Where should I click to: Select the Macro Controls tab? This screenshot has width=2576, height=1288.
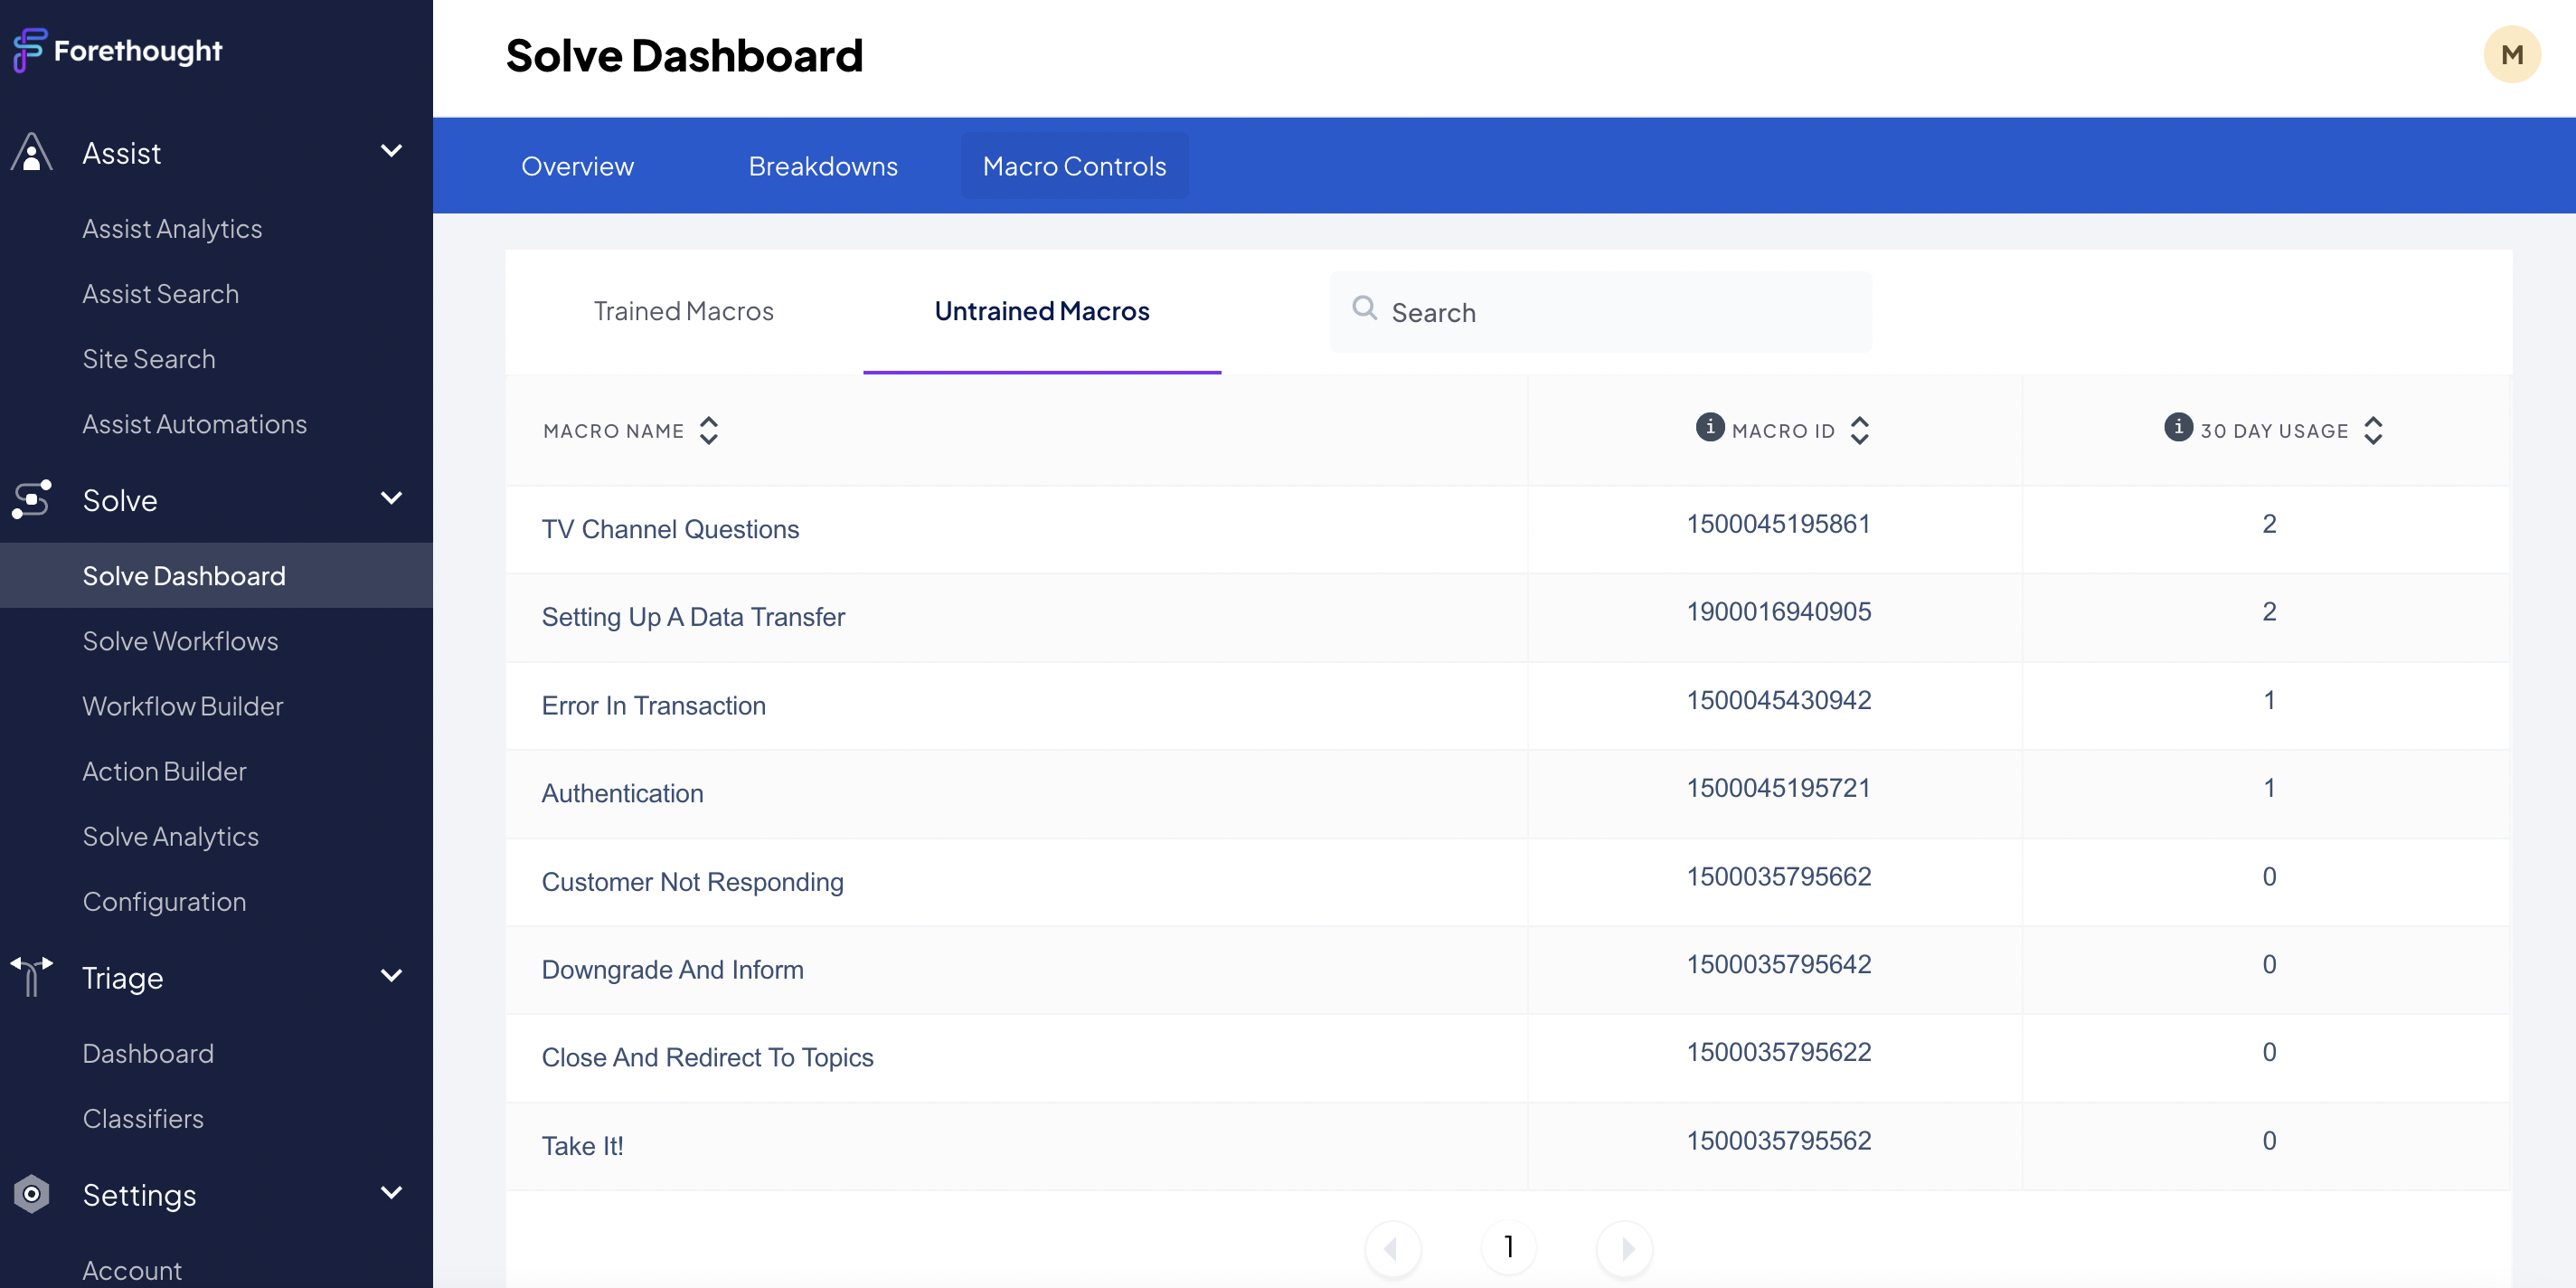point(1074,166)
